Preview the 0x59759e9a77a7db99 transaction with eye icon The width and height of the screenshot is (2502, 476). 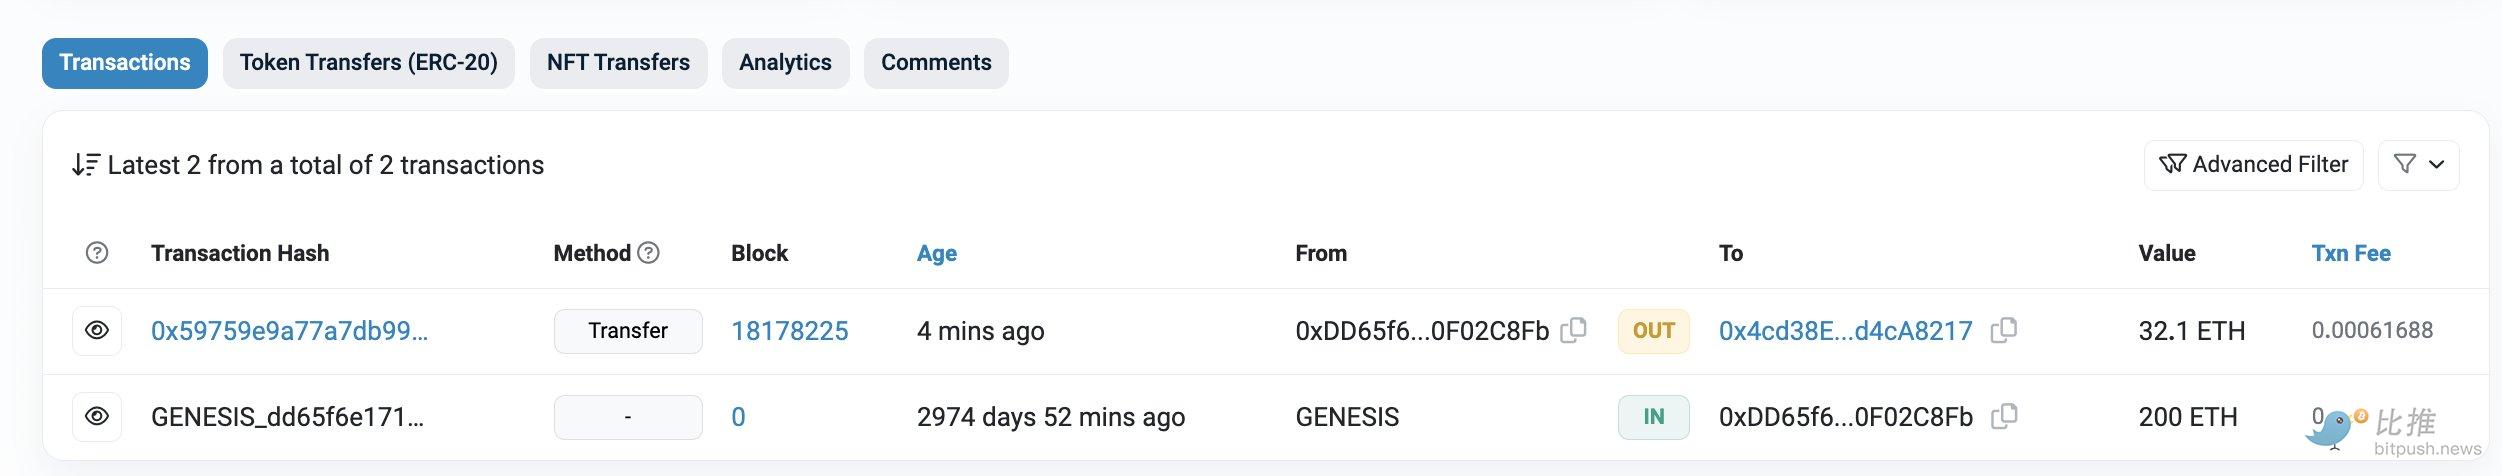(97, 330)
